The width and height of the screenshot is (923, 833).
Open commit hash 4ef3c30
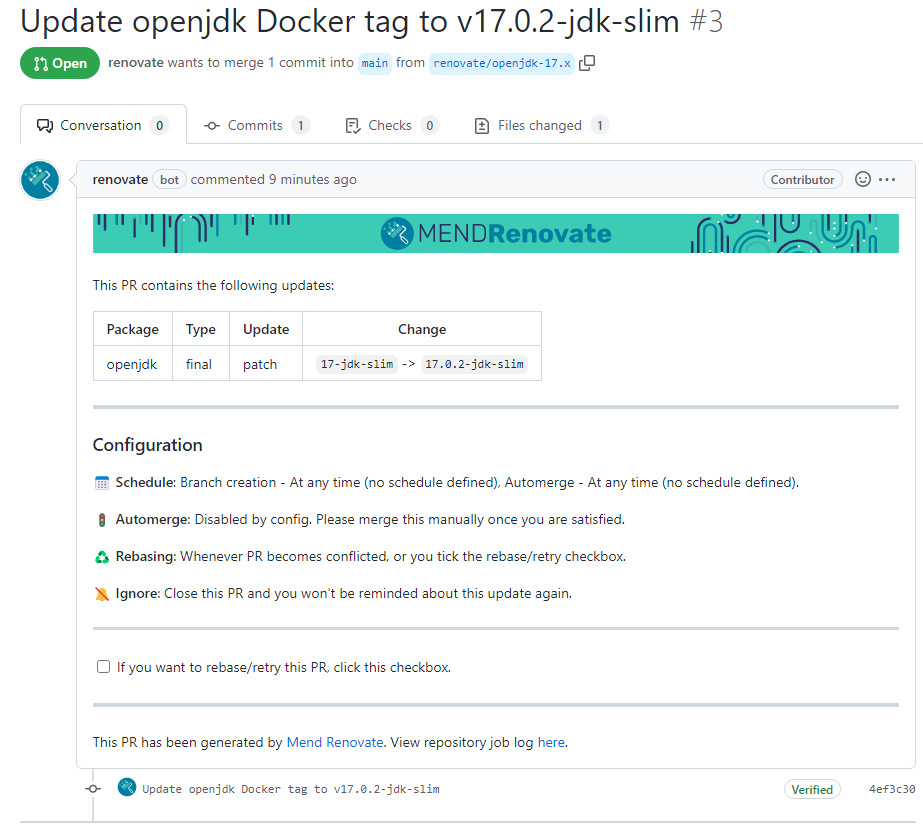coord(892,789)
